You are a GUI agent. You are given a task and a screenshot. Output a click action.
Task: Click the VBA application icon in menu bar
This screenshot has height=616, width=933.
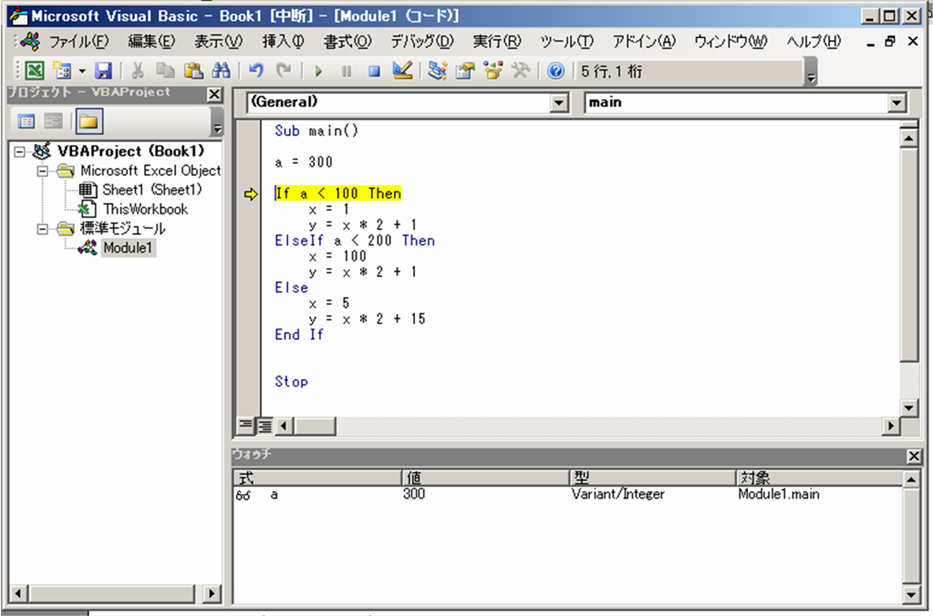(28, 42)
